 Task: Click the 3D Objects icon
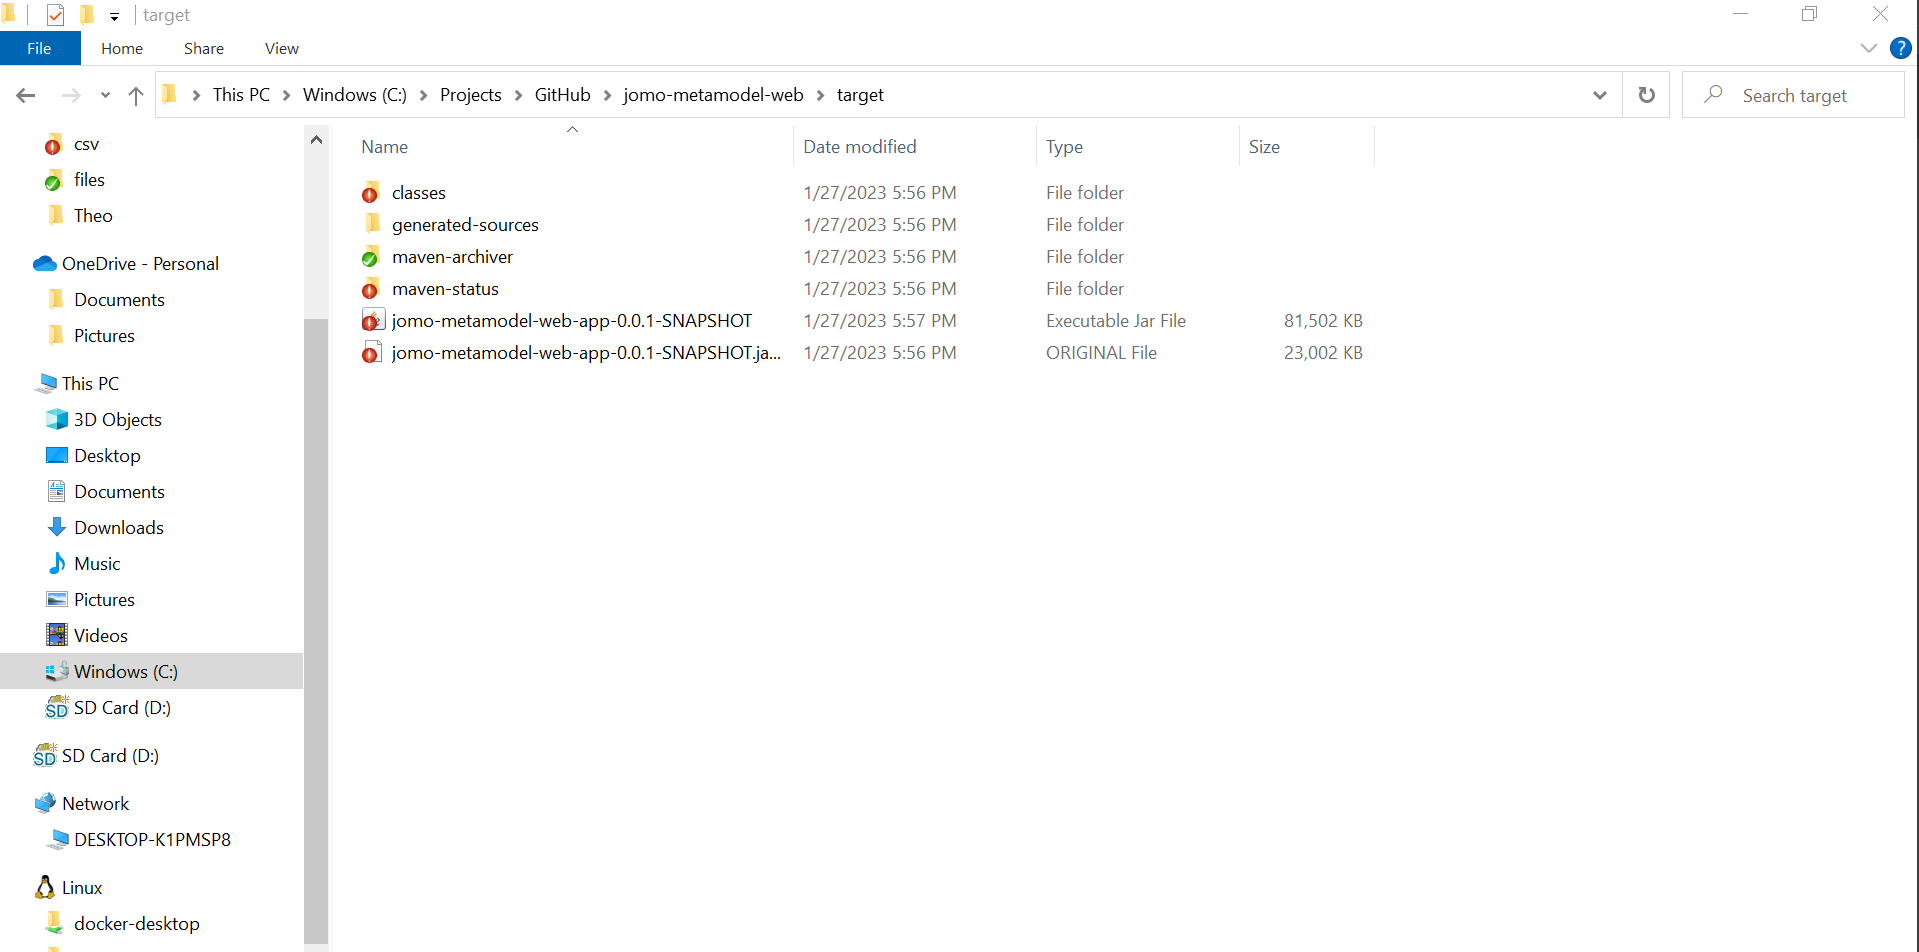57,420
